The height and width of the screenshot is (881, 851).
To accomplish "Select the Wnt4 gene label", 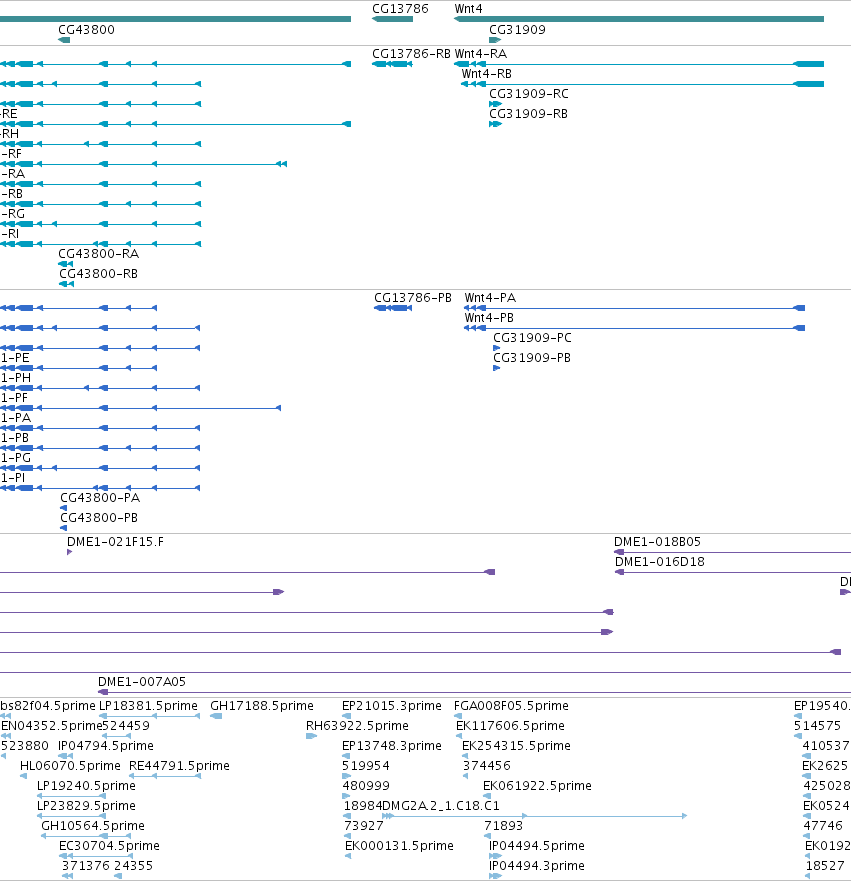I will (468, 9).
